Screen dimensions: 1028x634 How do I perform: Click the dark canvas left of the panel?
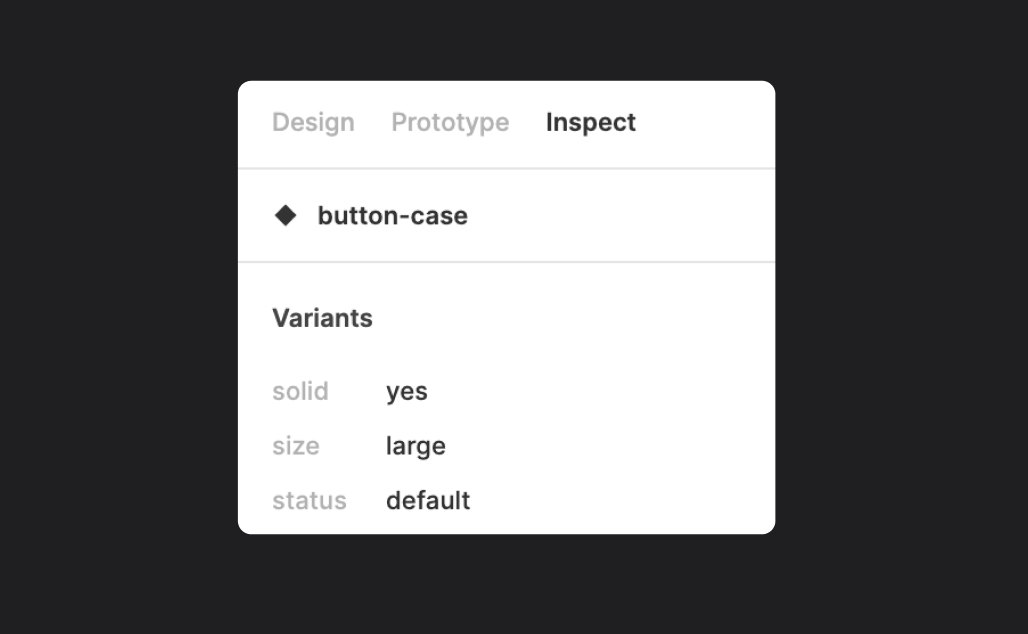(120, 310)
